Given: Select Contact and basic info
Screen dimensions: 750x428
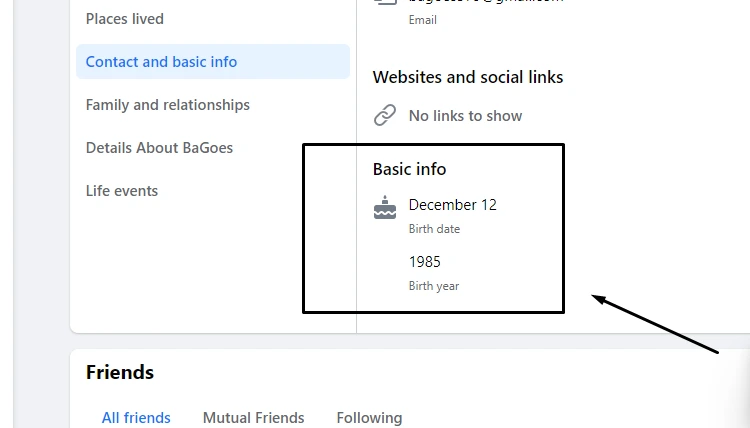Looking at the screenshot, I should click(213, 62).
